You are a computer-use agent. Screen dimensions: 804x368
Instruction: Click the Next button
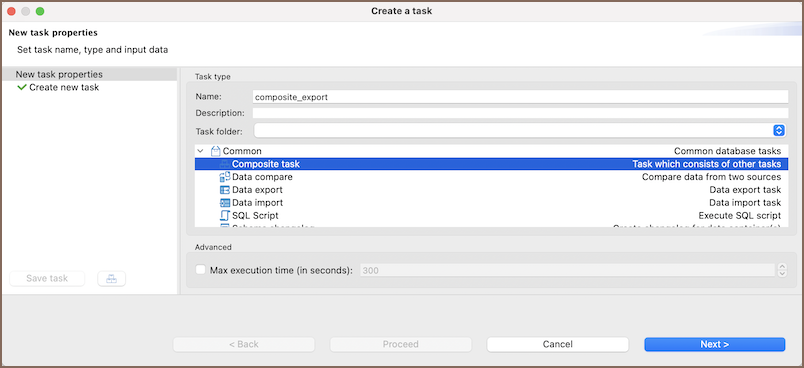point(714,344)
